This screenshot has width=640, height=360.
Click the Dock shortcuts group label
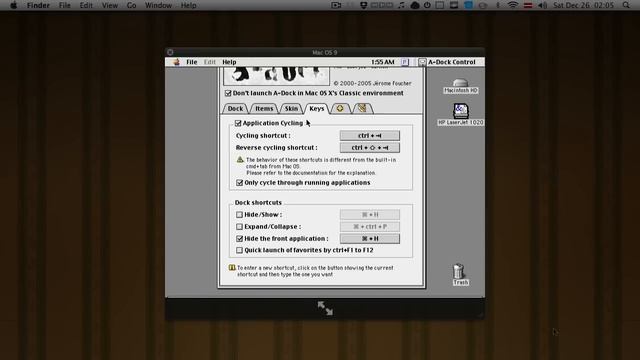click(x=258, y=202)
